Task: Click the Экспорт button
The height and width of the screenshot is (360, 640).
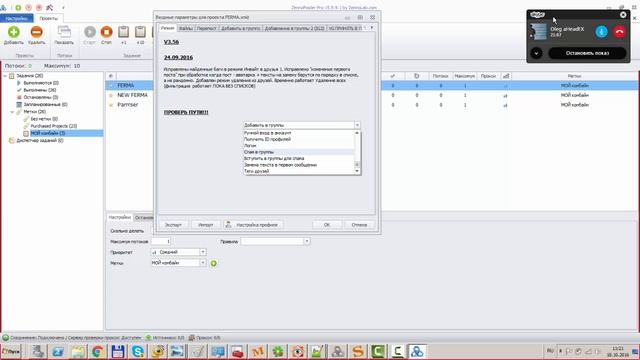Action: [173, 225]
